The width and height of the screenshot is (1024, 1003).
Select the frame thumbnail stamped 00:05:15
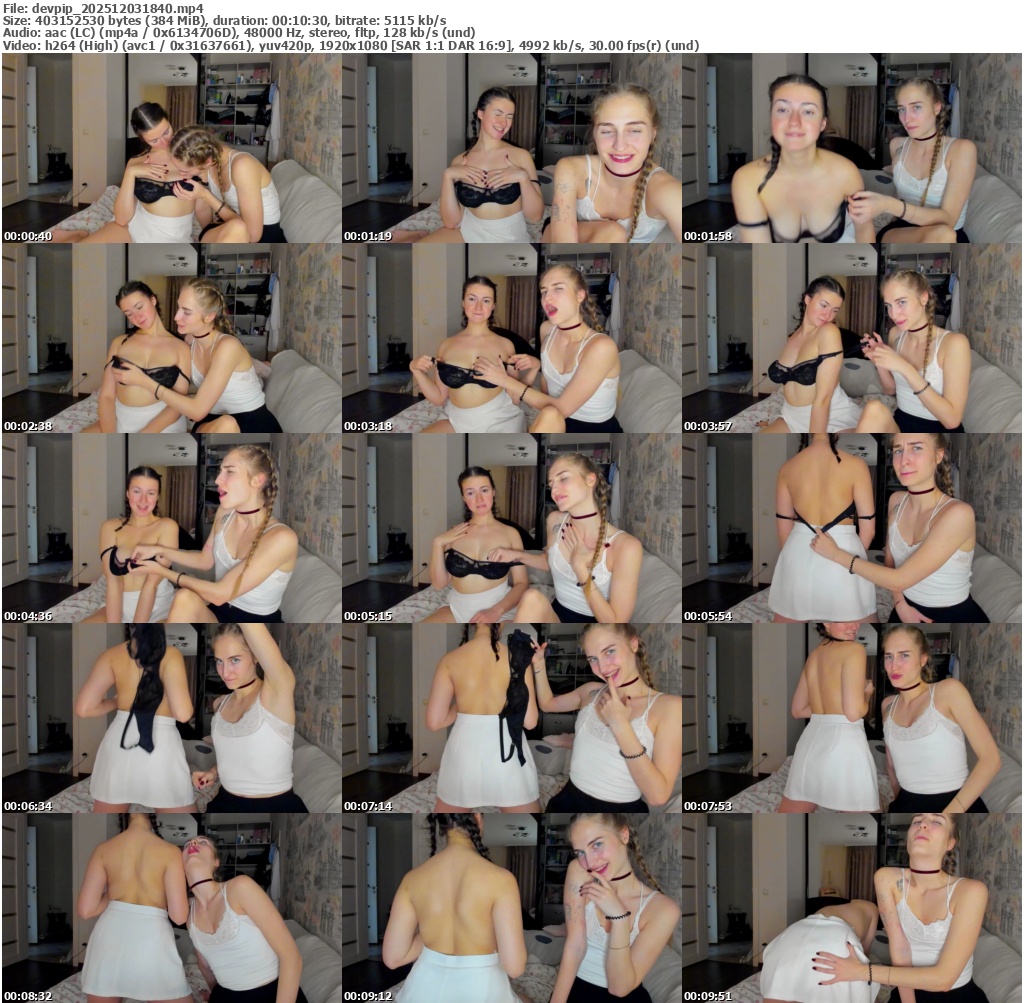(x=511, y=528)
